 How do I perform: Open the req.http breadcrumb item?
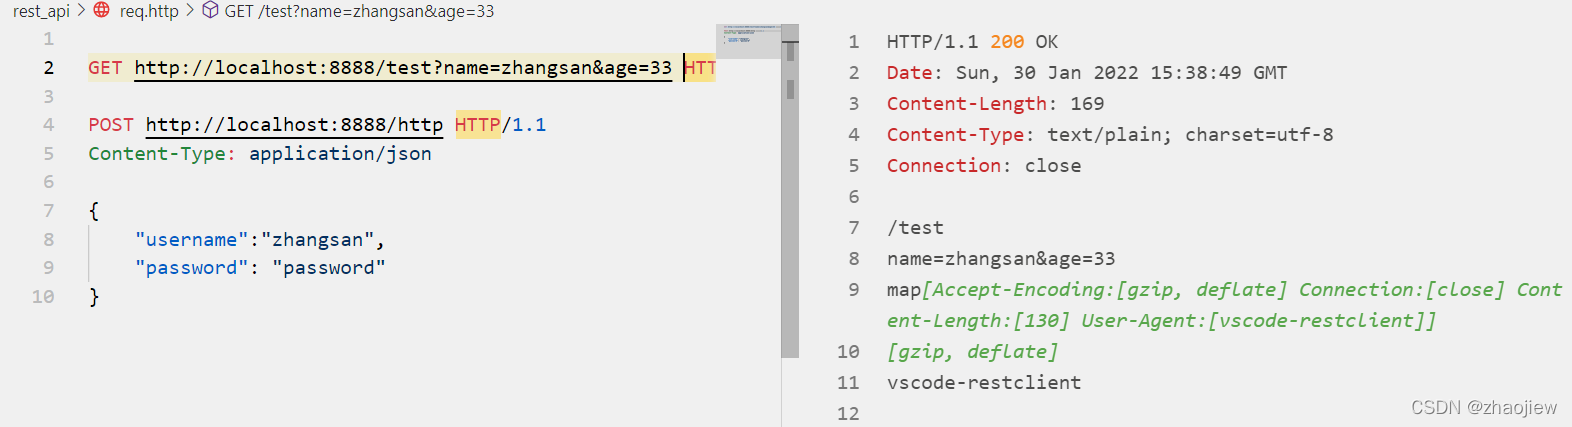[149, 11]
